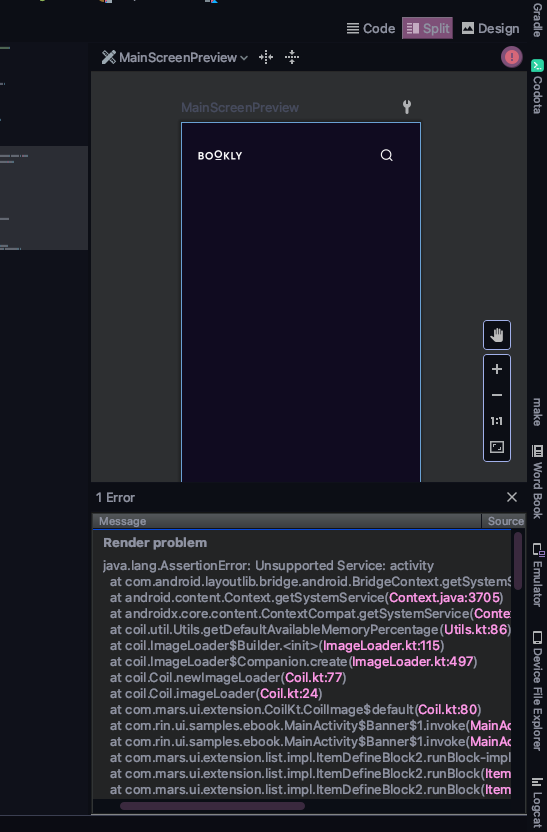The height and width of the screenshot is (832, 547).
Task: Click the Render problem heading
Action: [155, 543]
